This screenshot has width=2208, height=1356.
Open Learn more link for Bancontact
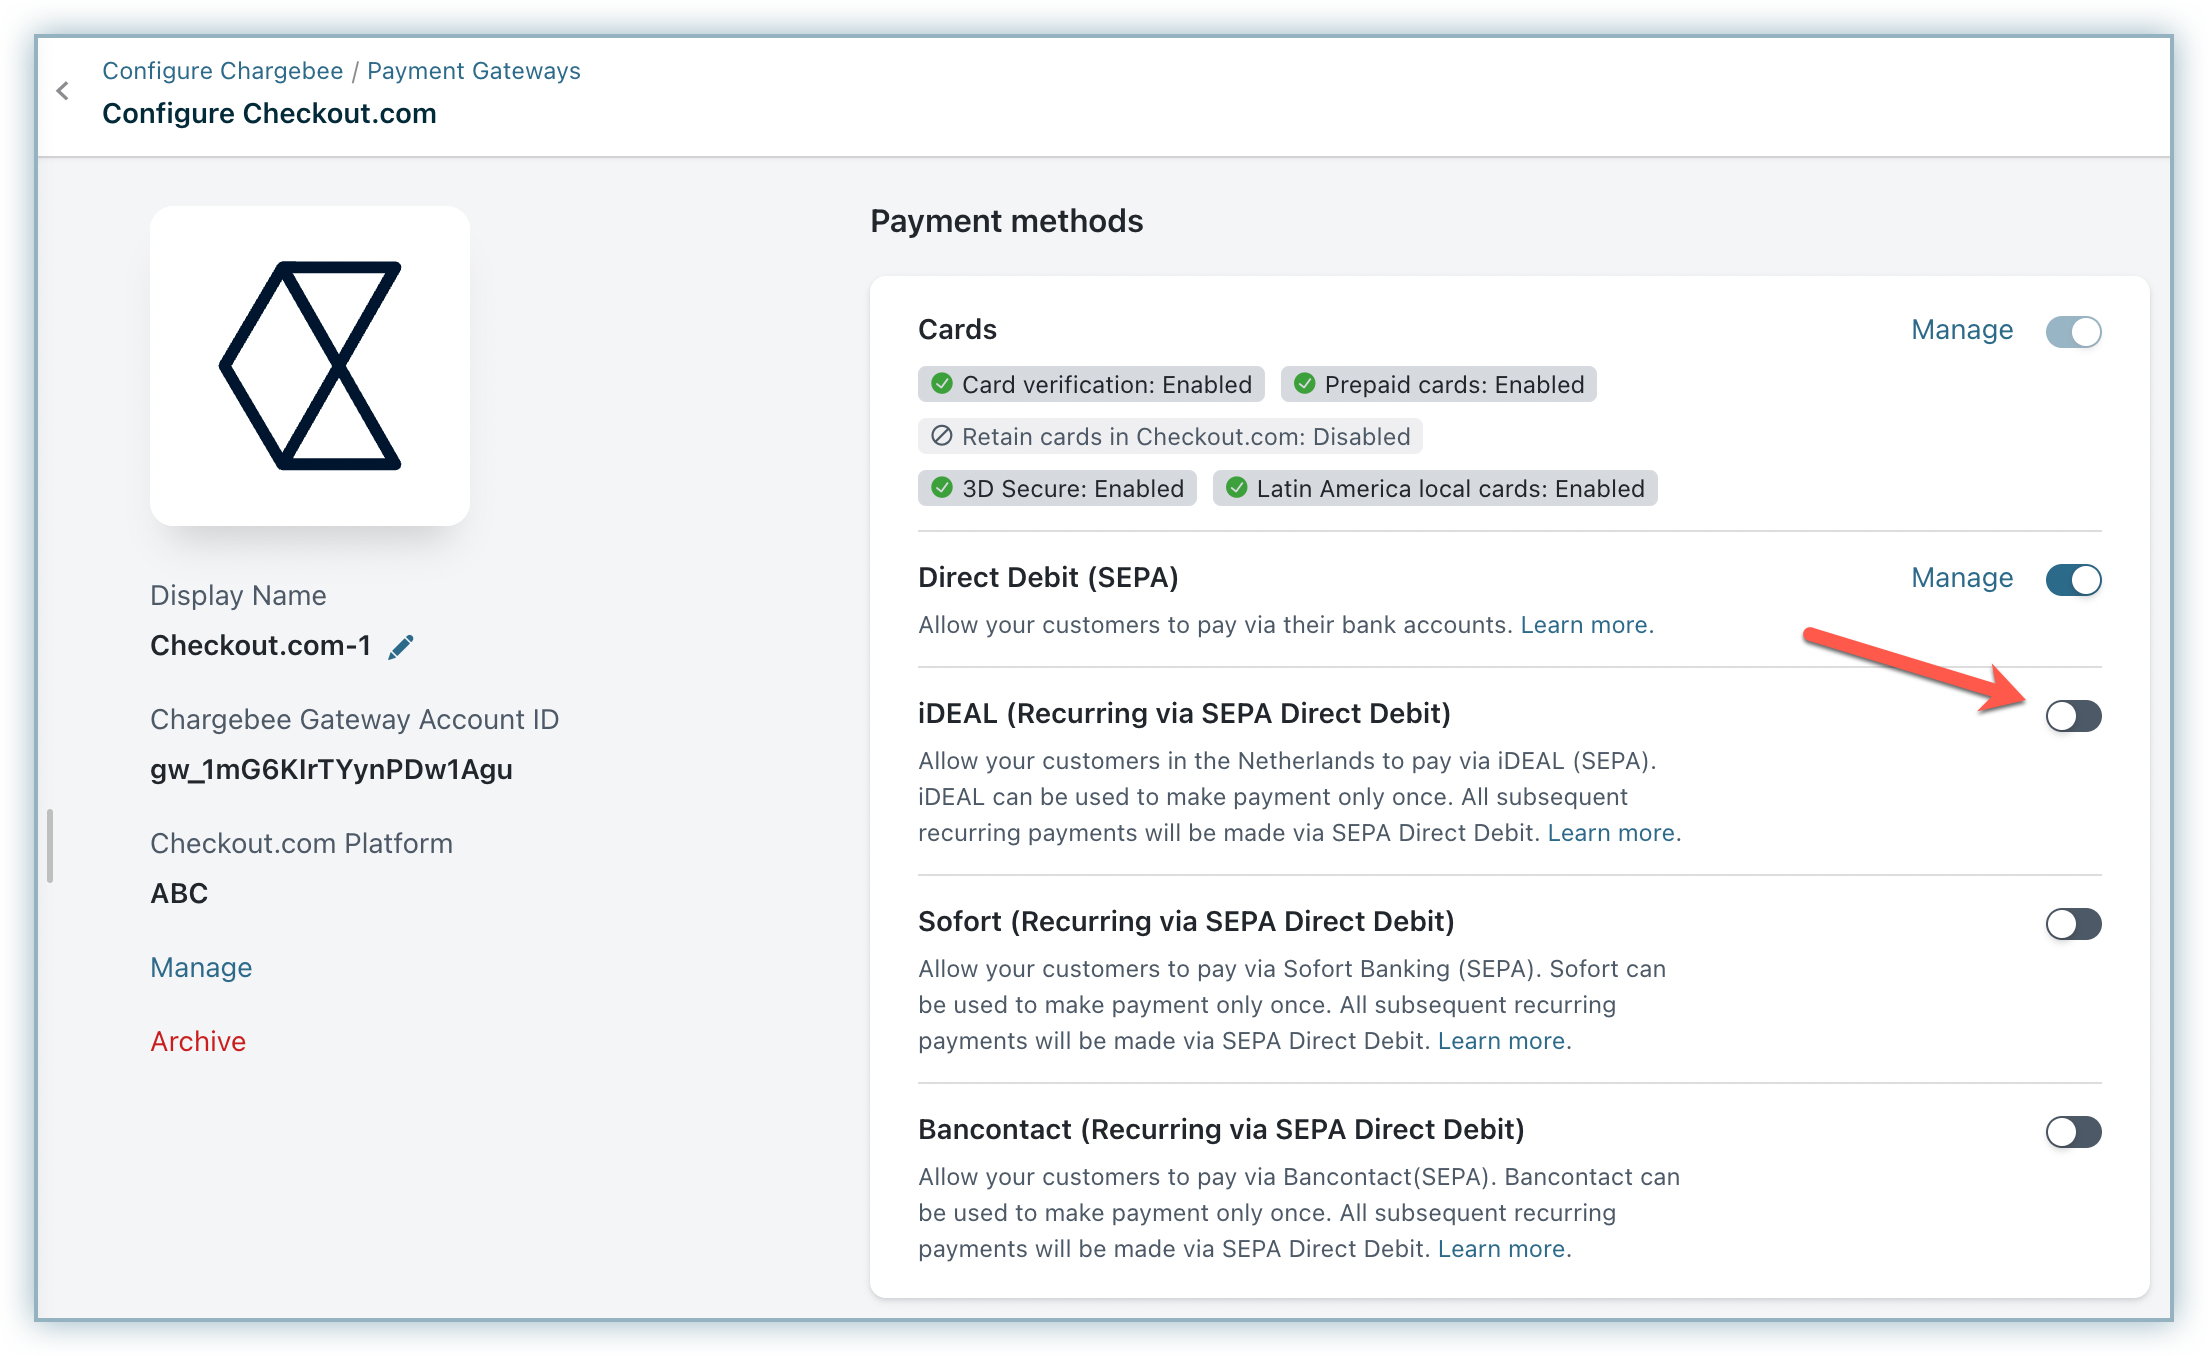pyautogui.click(x=1504, y=1249)
